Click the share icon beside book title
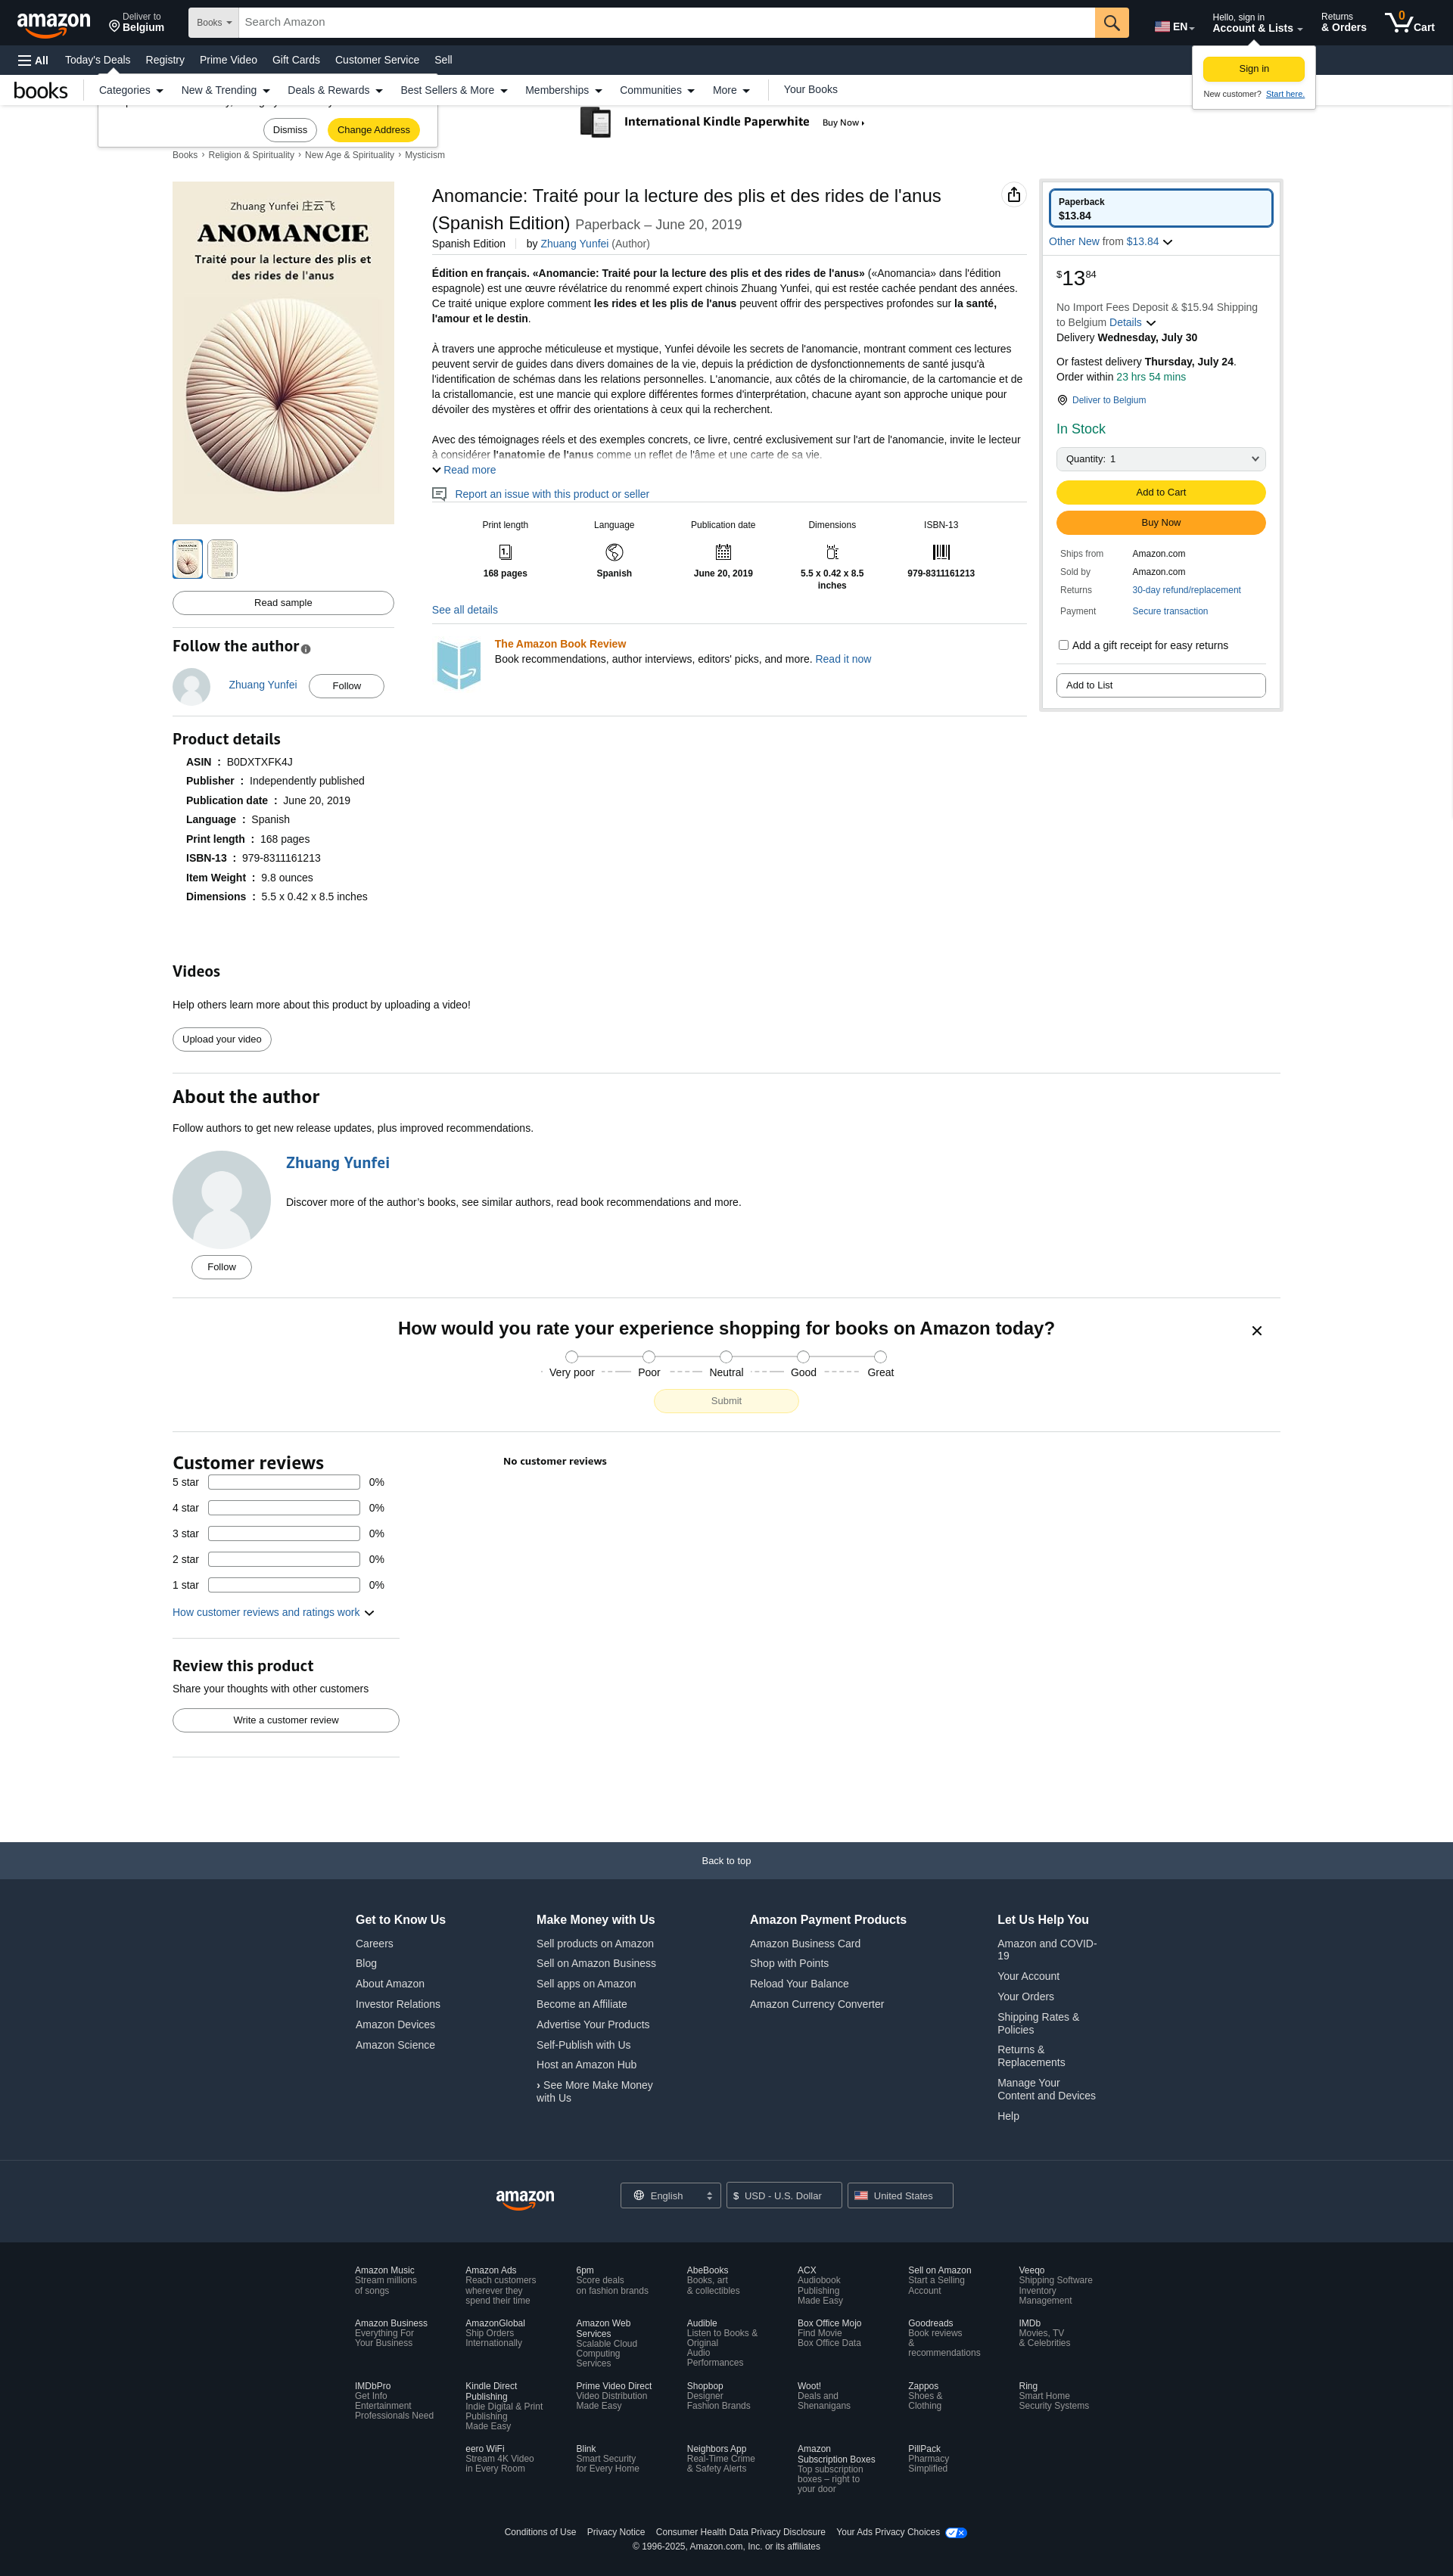1453x2576 pixels. (1013, 195)
